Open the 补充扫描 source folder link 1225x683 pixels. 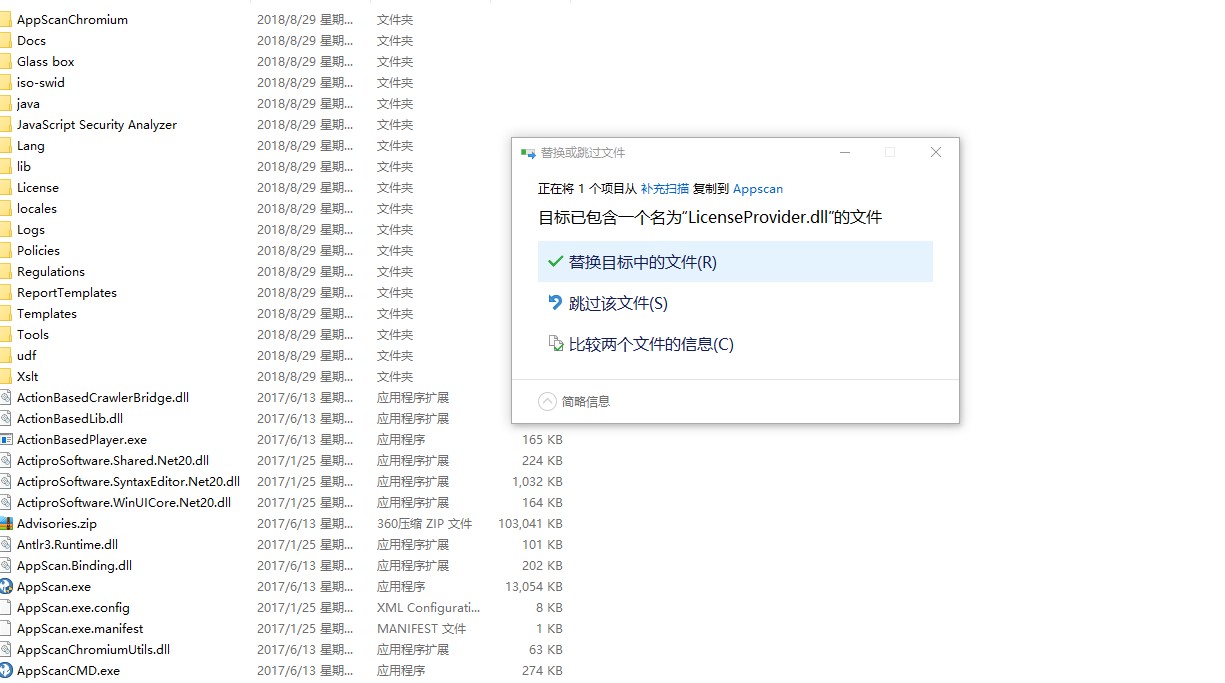coord(665,188)
